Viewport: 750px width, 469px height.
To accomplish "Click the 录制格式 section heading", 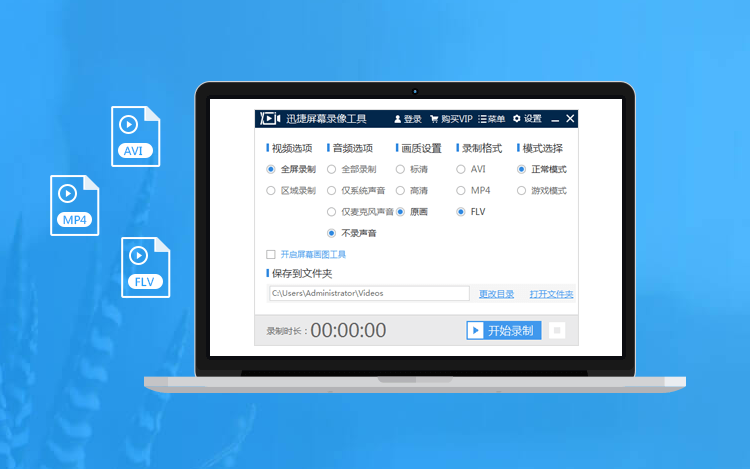I will click(x=482, y=148).
